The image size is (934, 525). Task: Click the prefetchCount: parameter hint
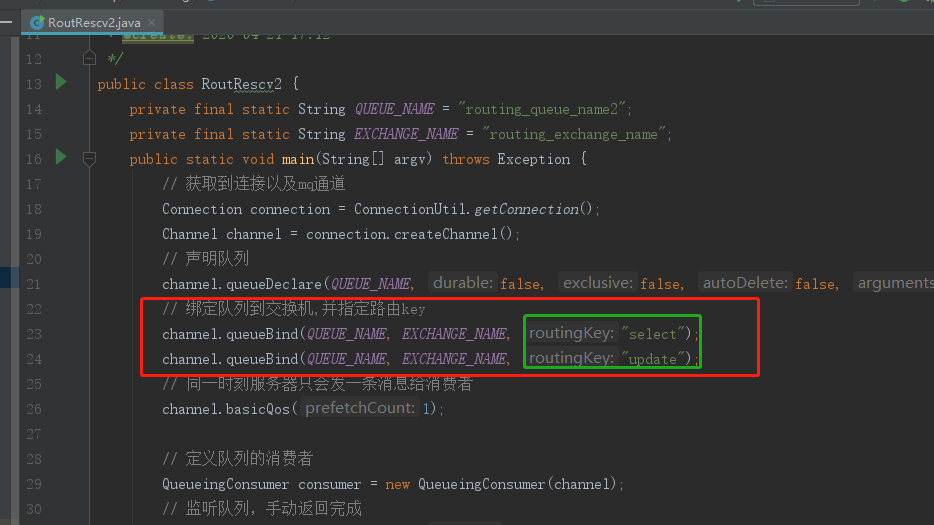(x=360, y=408)
